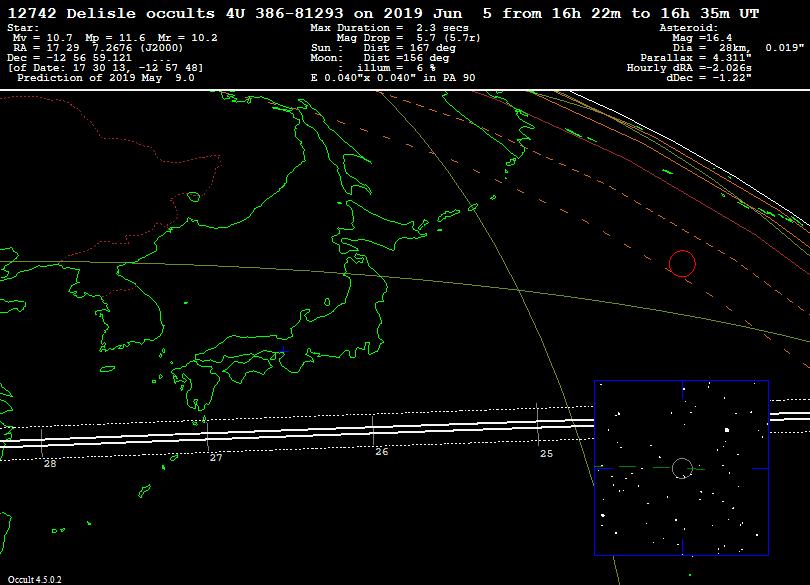Click the path time label '28'
This screenshot has height=585, width=810.
(x=50, y=464)
